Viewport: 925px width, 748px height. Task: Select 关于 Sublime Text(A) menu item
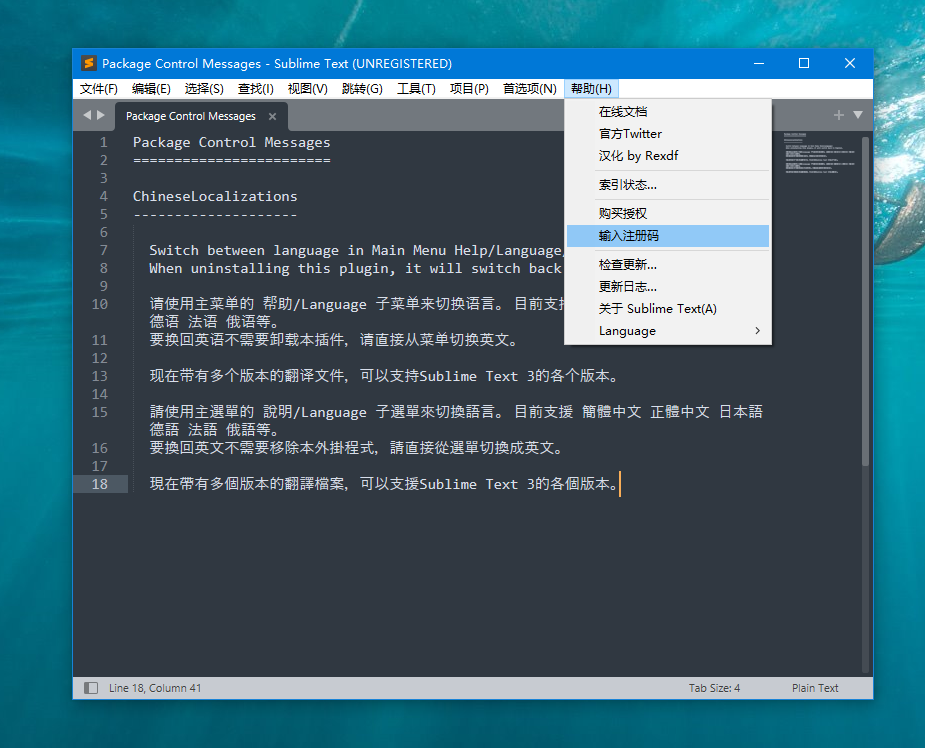[668, 309]
